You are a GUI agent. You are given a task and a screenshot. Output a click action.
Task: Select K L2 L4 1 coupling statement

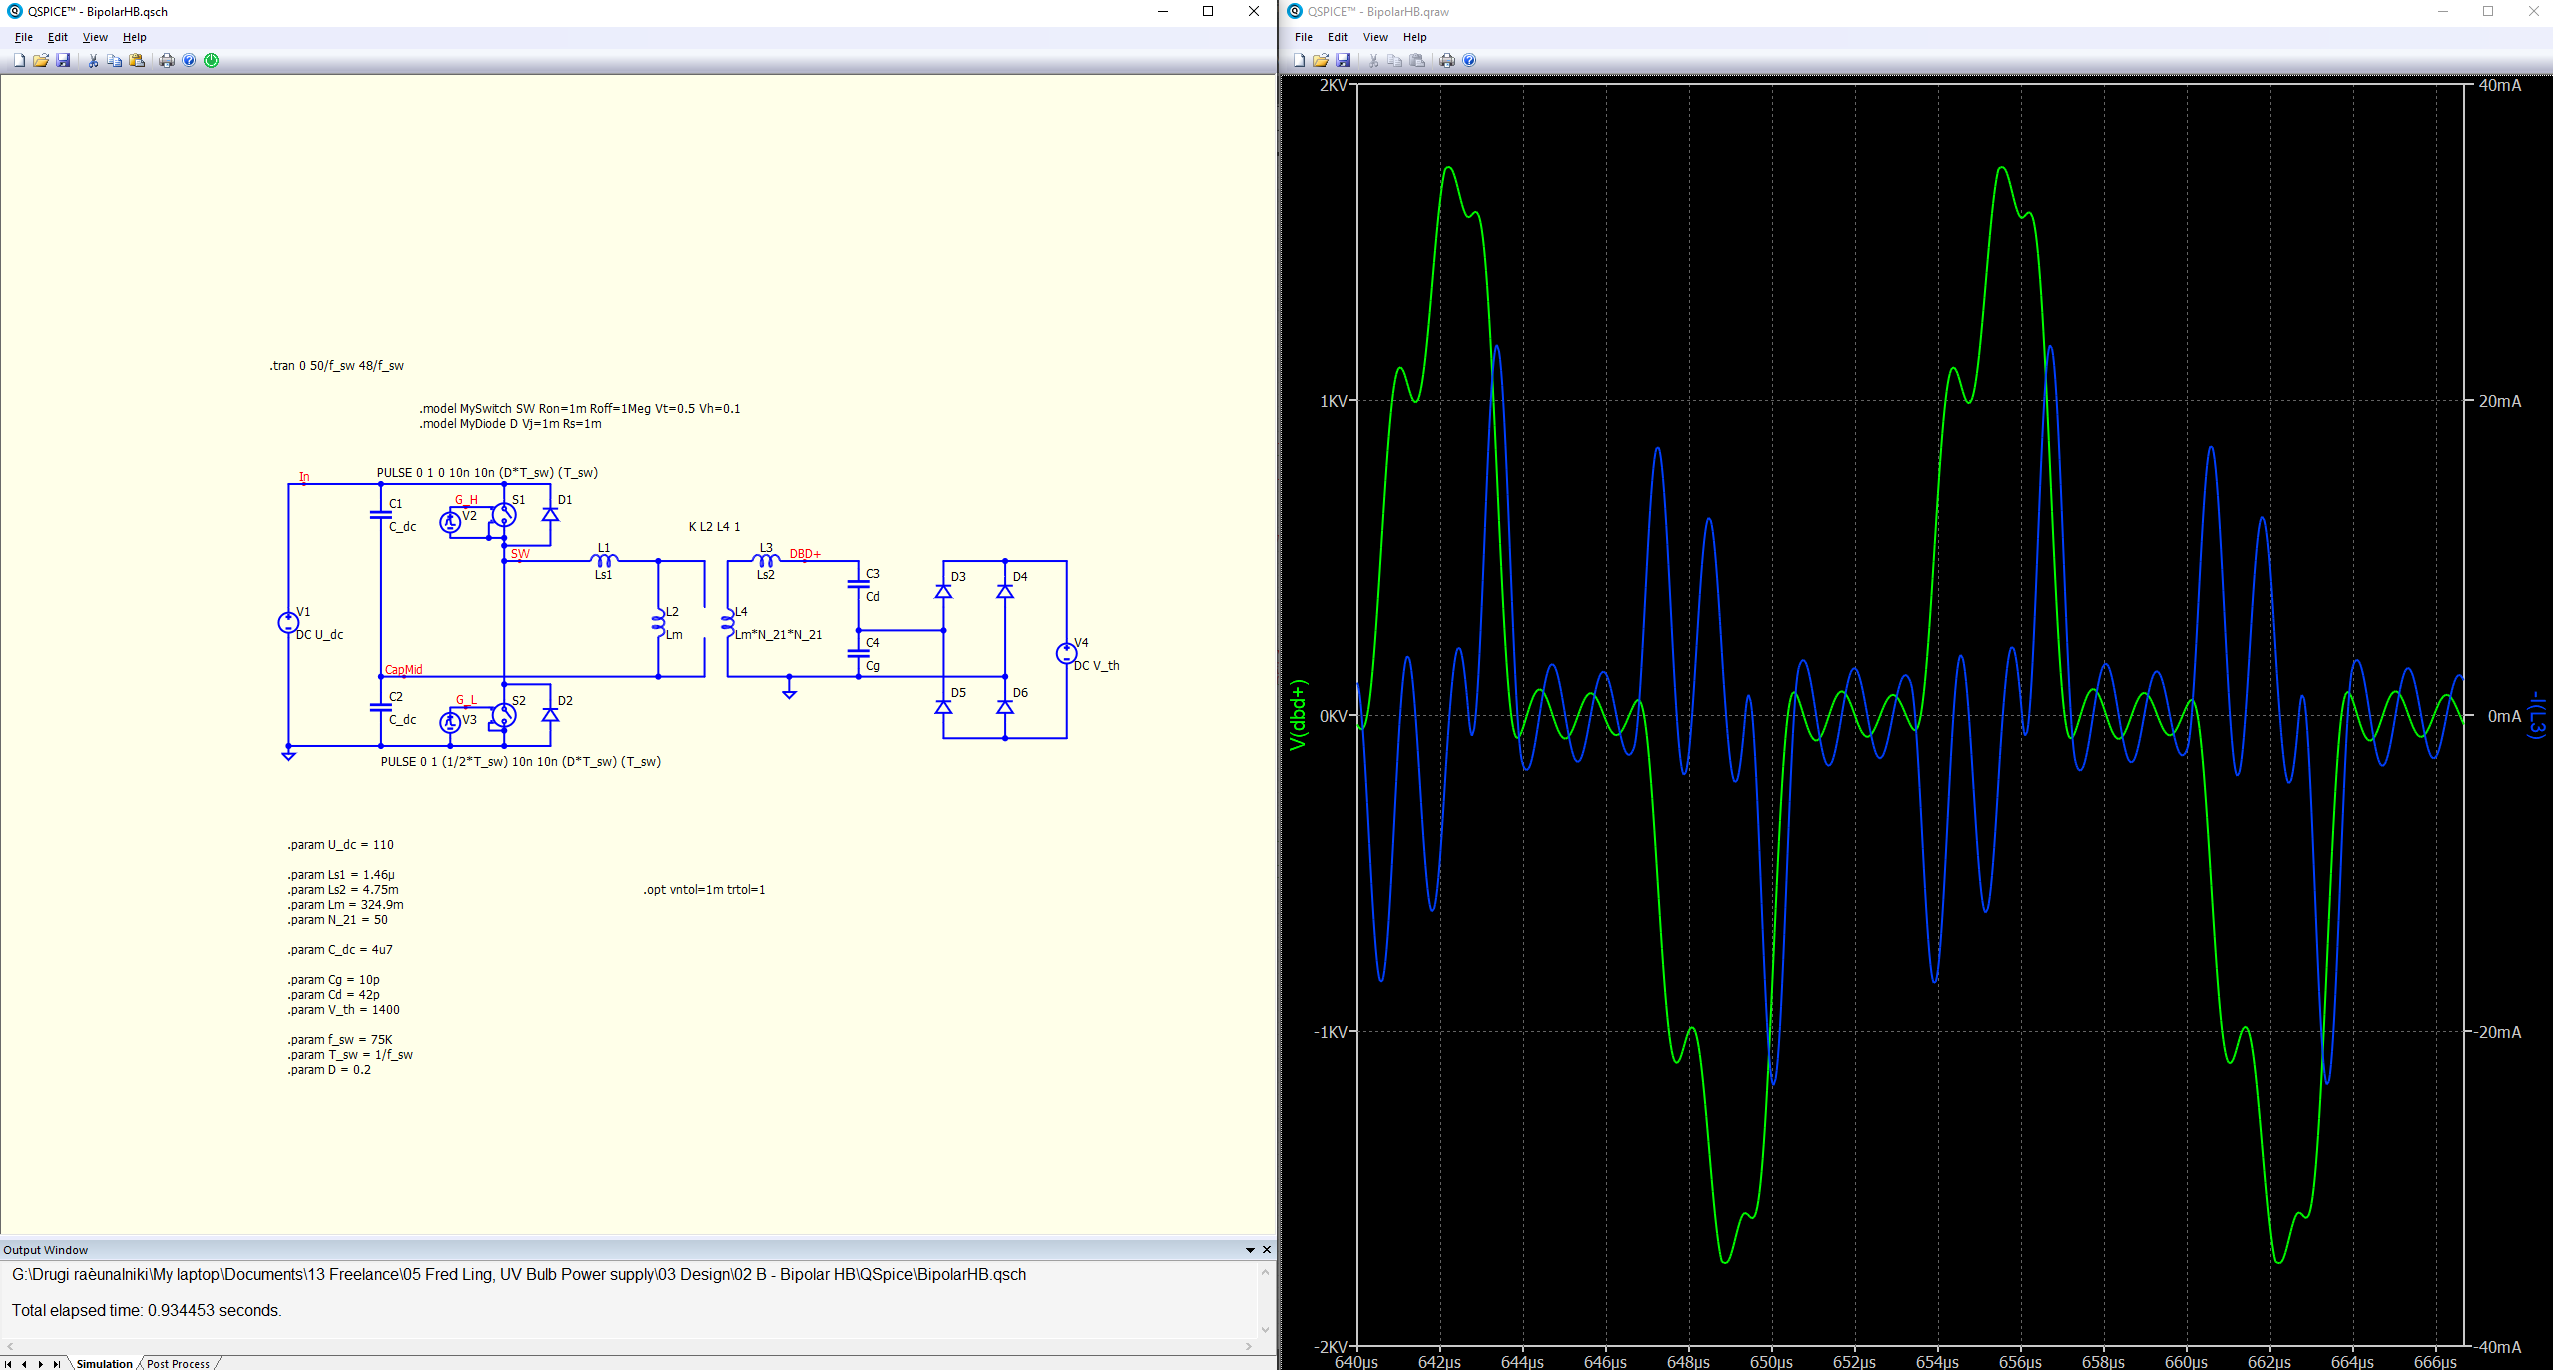(715, 527)
